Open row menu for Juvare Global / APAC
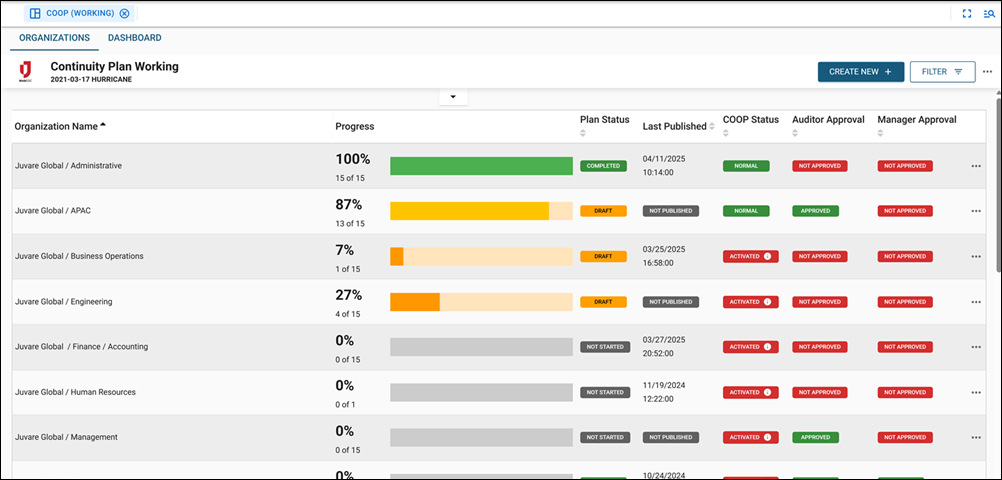 (x=976, y=211)
